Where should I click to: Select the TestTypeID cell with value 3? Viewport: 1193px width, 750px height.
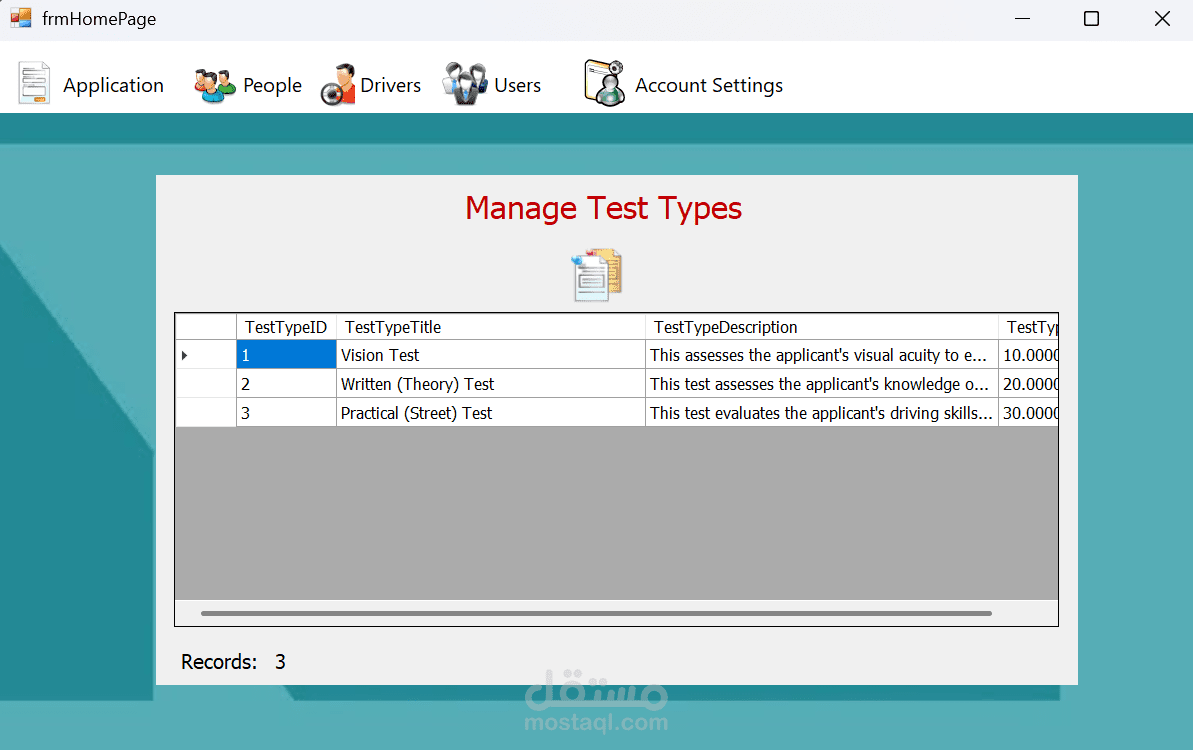(286, 413)
